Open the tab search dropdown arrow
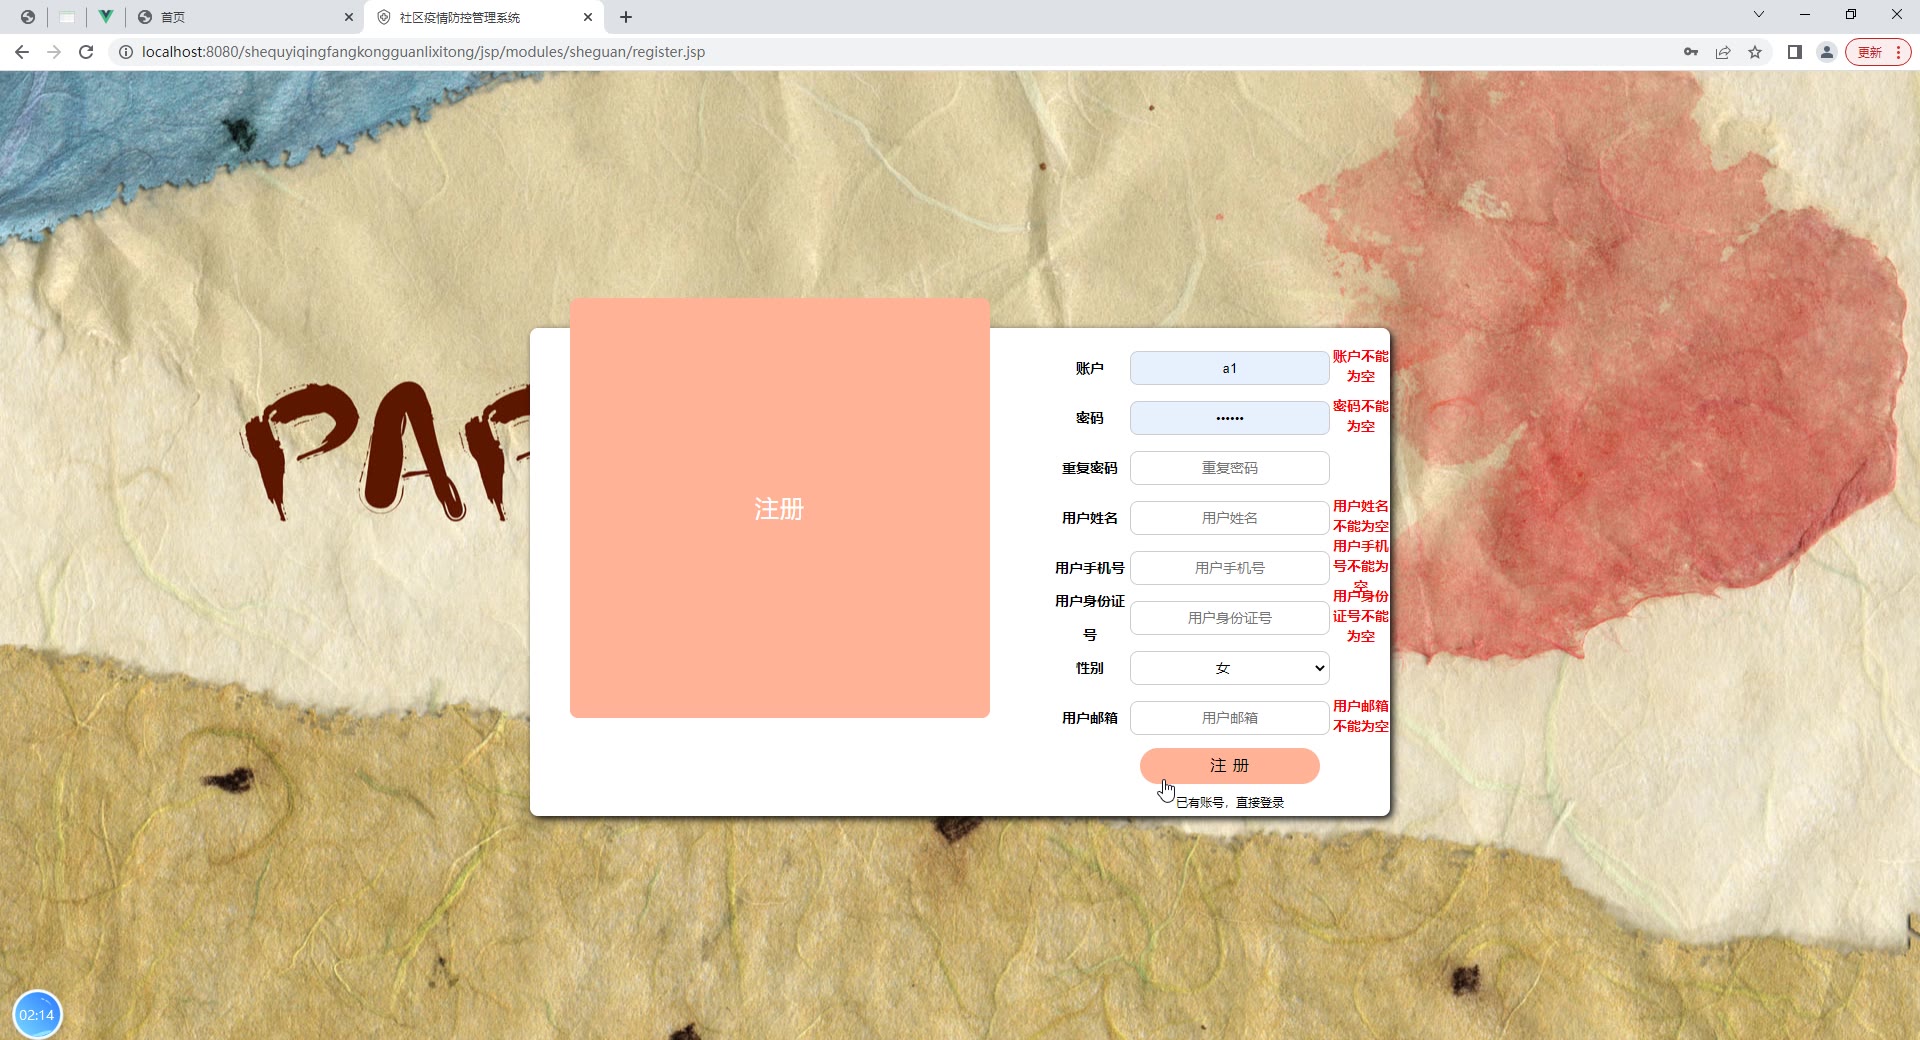1920x1040 pixels. [x=1759, y=14]
